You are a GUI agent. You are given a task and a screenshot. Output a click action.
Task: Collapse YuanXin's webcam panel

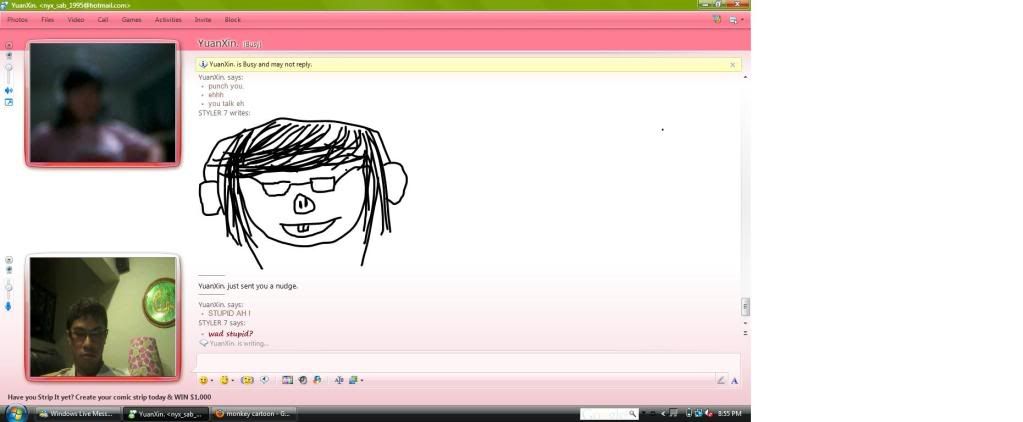pyautogui.click(x=8, y=46)
